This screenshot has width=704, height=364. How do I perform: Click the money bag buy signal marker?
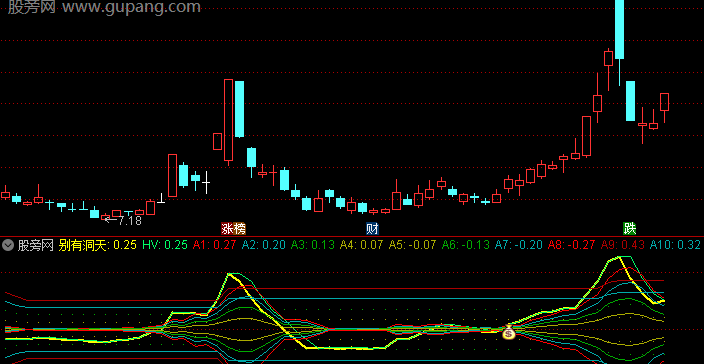(508, 333)
